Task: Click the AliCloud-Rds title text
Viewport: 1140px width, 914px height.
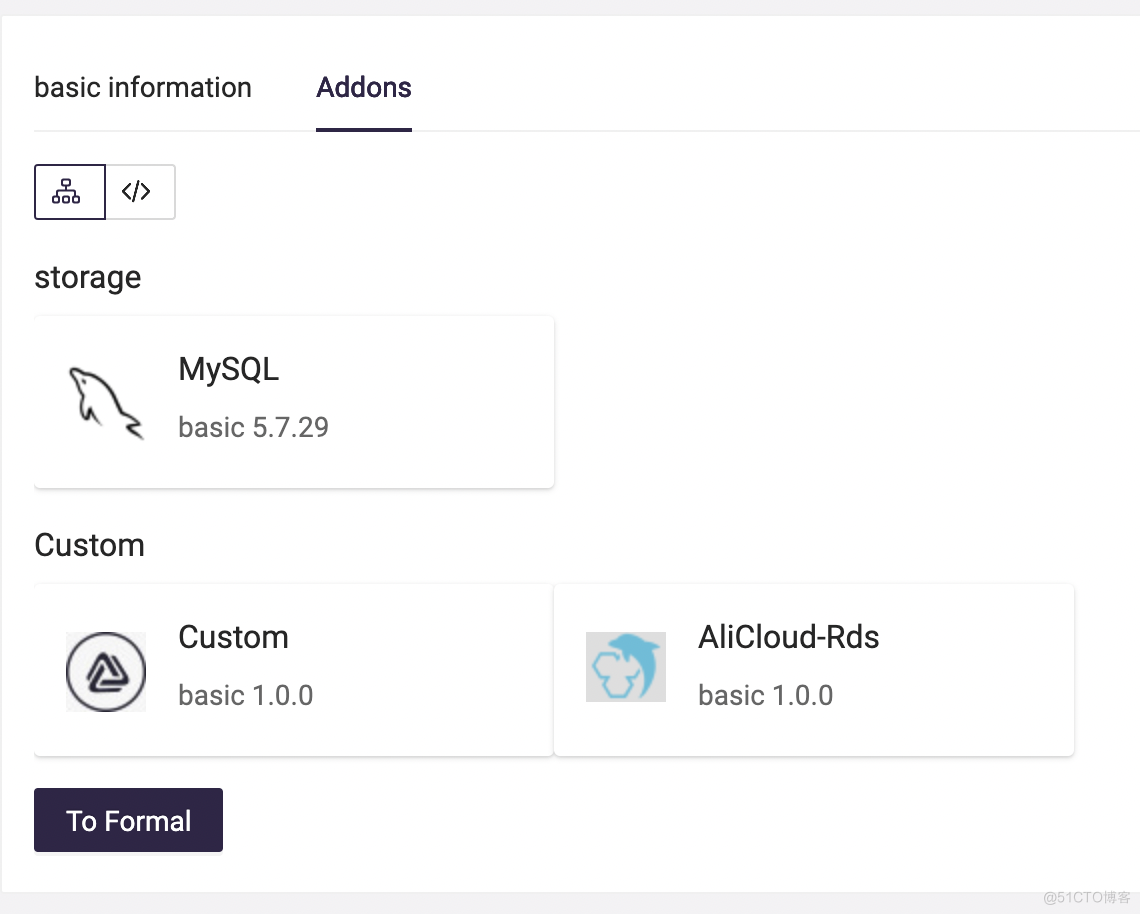Action: coord(789,637)
